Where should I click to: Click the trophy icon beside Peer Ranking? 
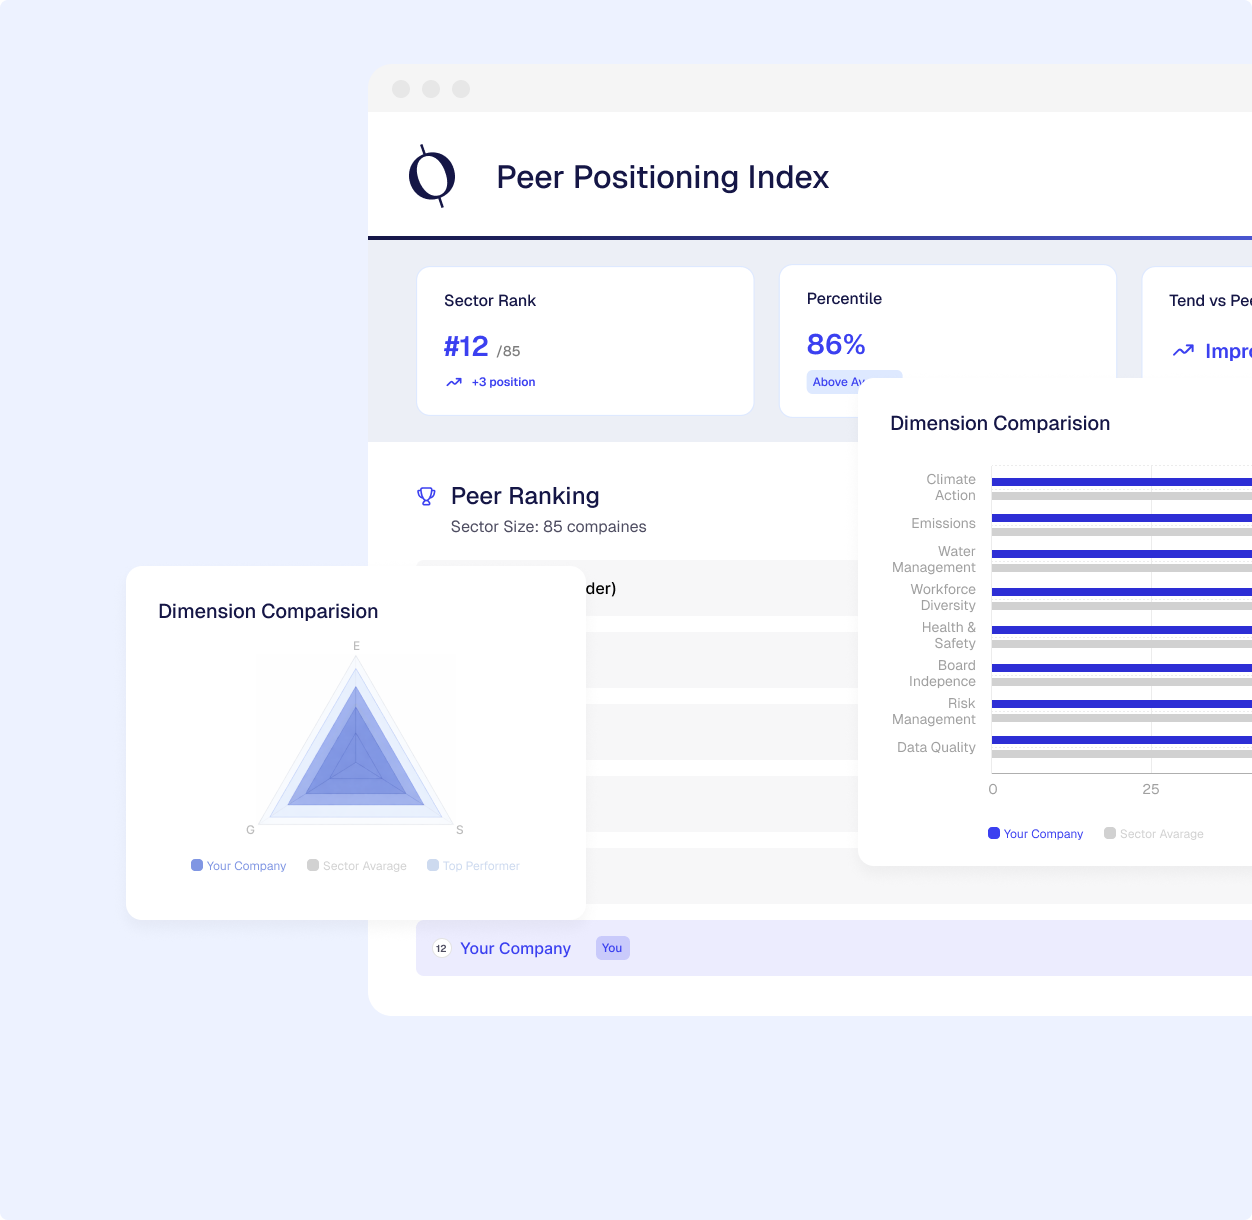pyautogui.click(x=427, y=495)
